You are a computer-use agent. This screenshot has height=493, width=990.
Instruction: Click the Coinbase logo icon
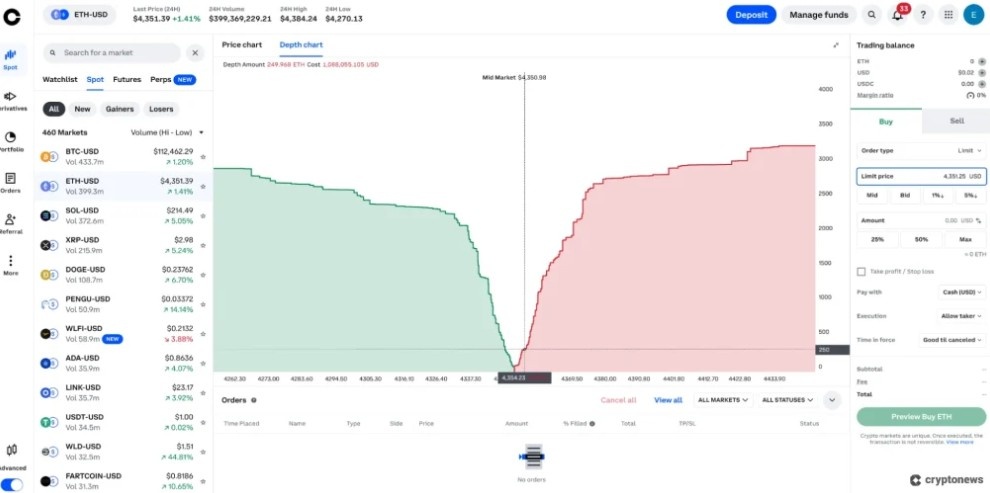(11, 17)
